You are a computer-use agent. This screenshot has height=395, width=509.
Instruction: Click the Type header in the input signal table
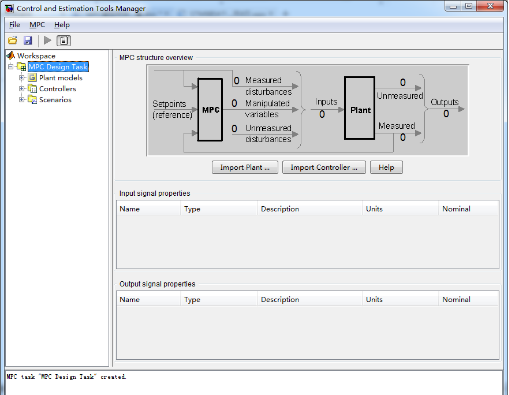click(219, 209)
